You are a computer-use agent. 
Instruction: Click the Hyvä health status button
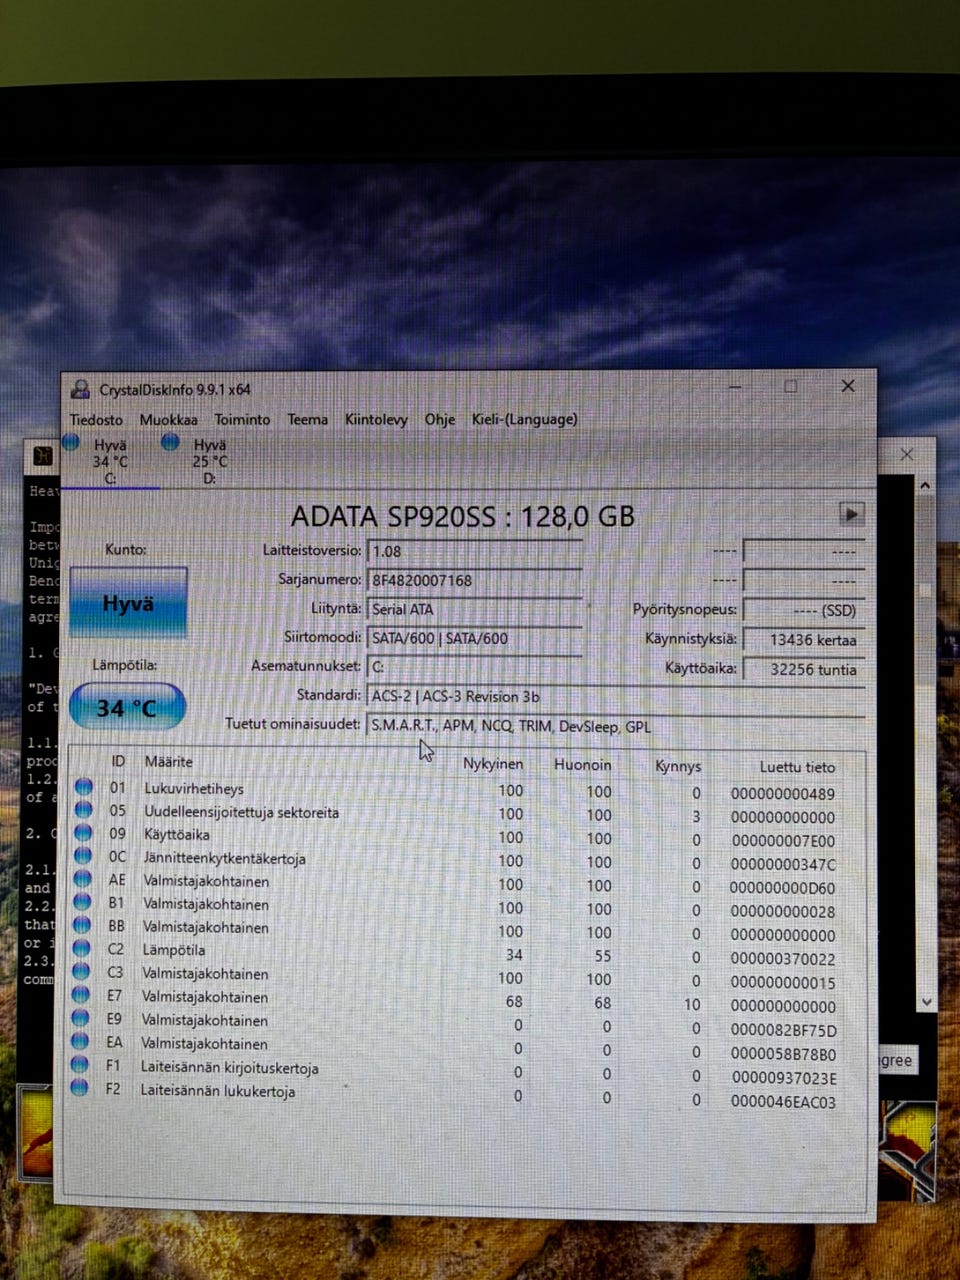point(128,603)
